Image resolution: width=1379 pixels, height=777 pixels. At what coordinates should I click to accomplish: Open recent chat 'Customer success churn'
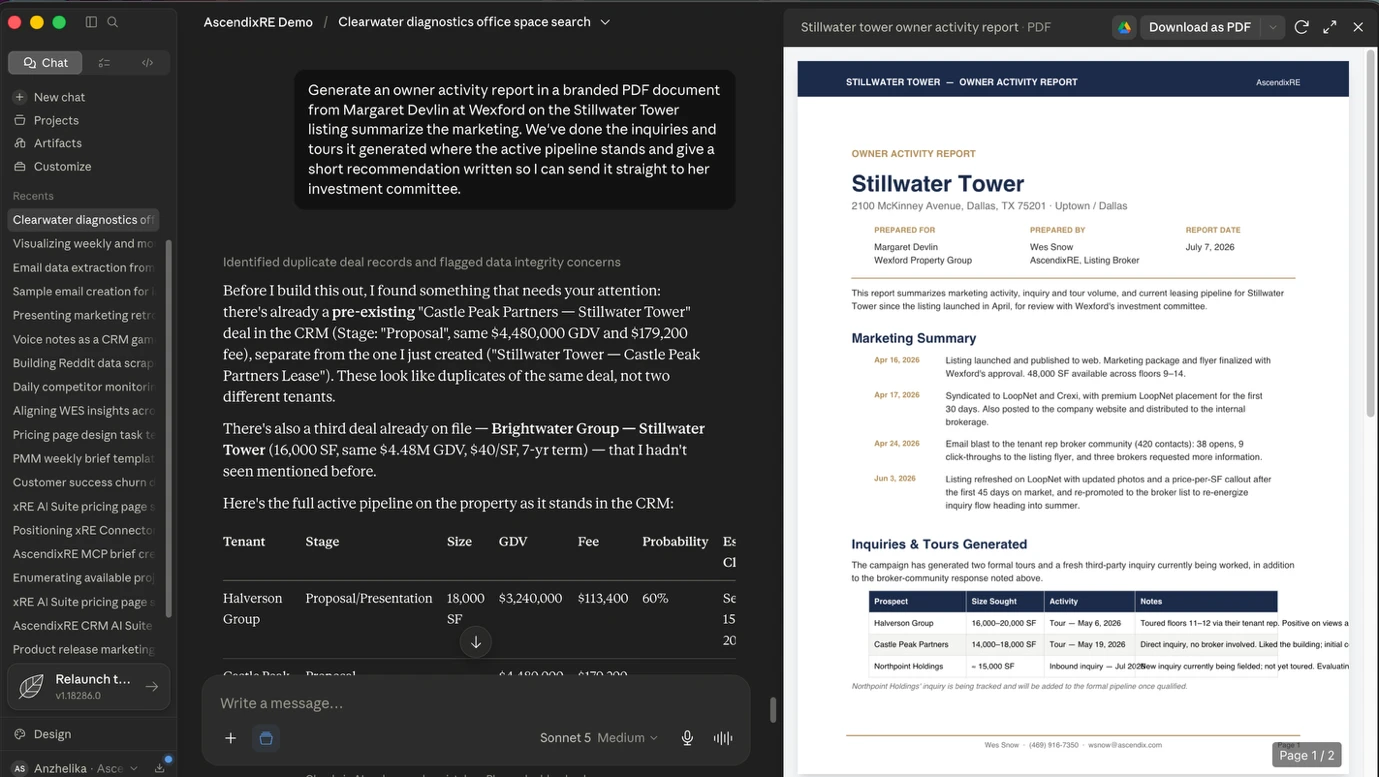pyautogui.click(x=83, y=482)
